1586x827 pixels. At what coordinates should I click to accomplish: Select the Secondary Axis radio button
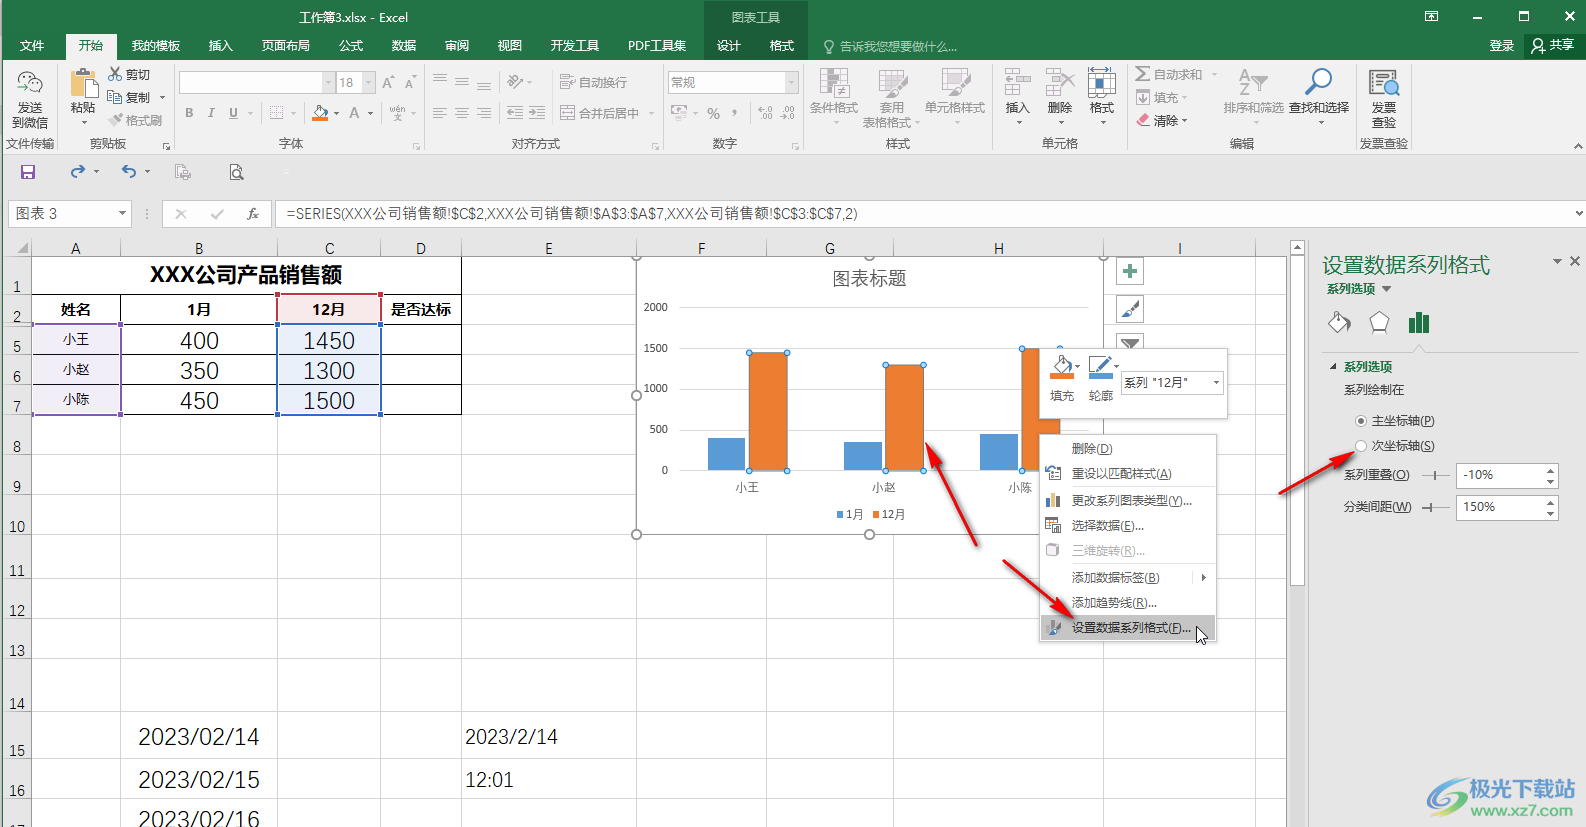tap(1361, 446)
